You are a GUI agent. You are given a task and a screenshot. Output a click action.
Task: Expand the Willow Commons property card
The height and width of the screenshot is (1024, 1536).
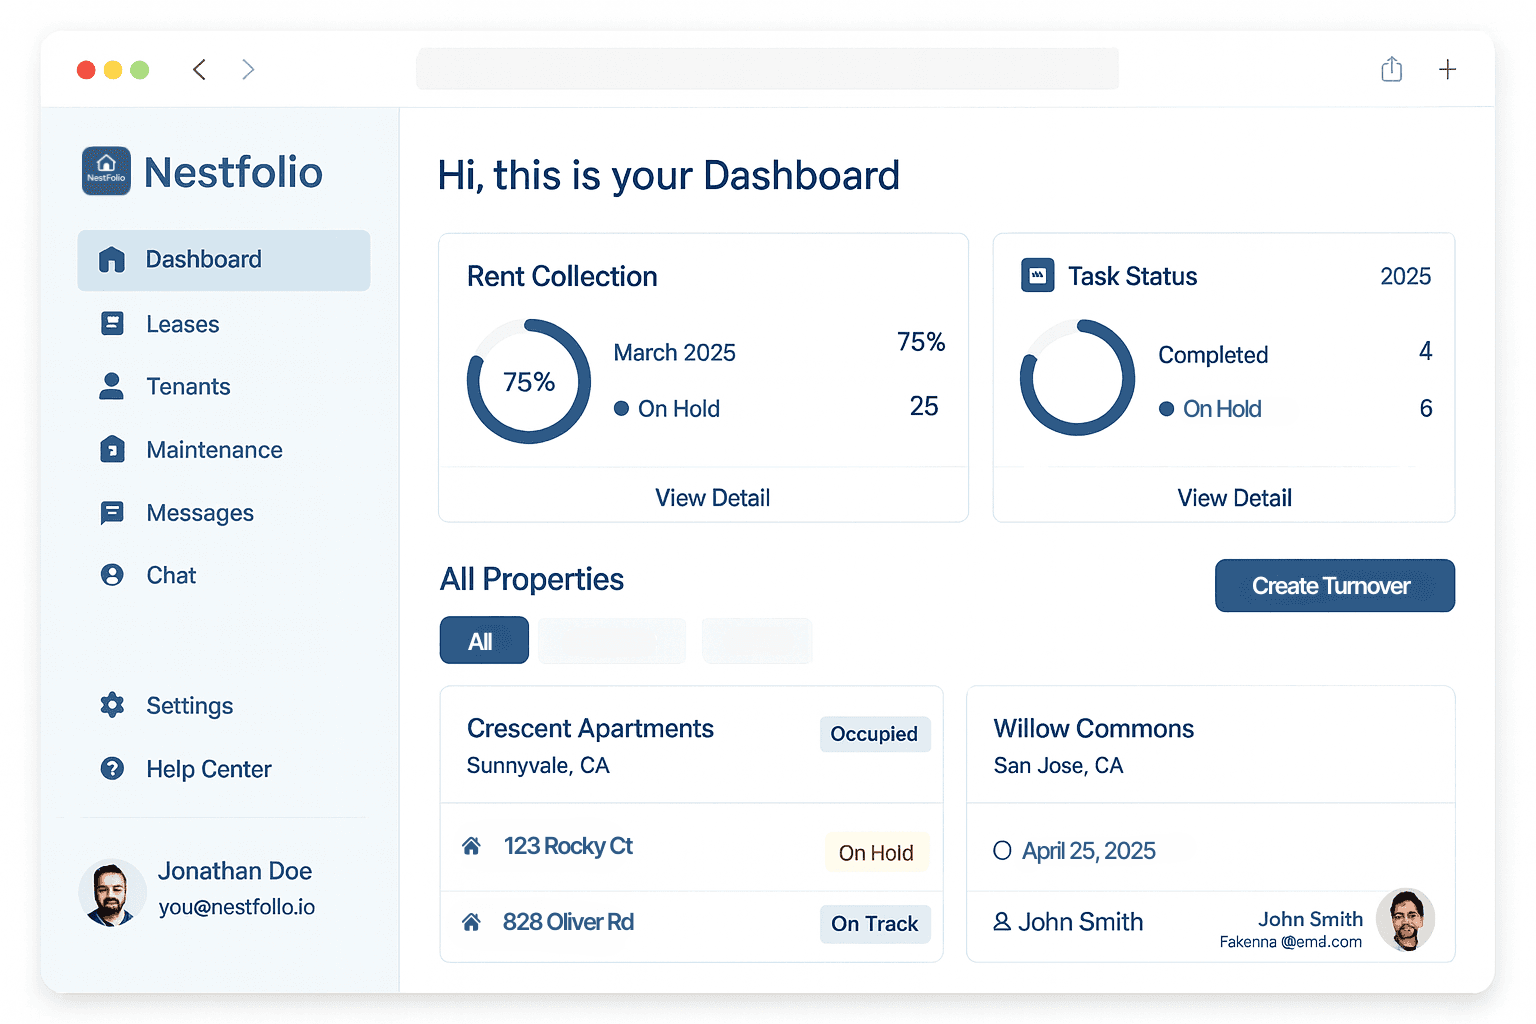1093,728
